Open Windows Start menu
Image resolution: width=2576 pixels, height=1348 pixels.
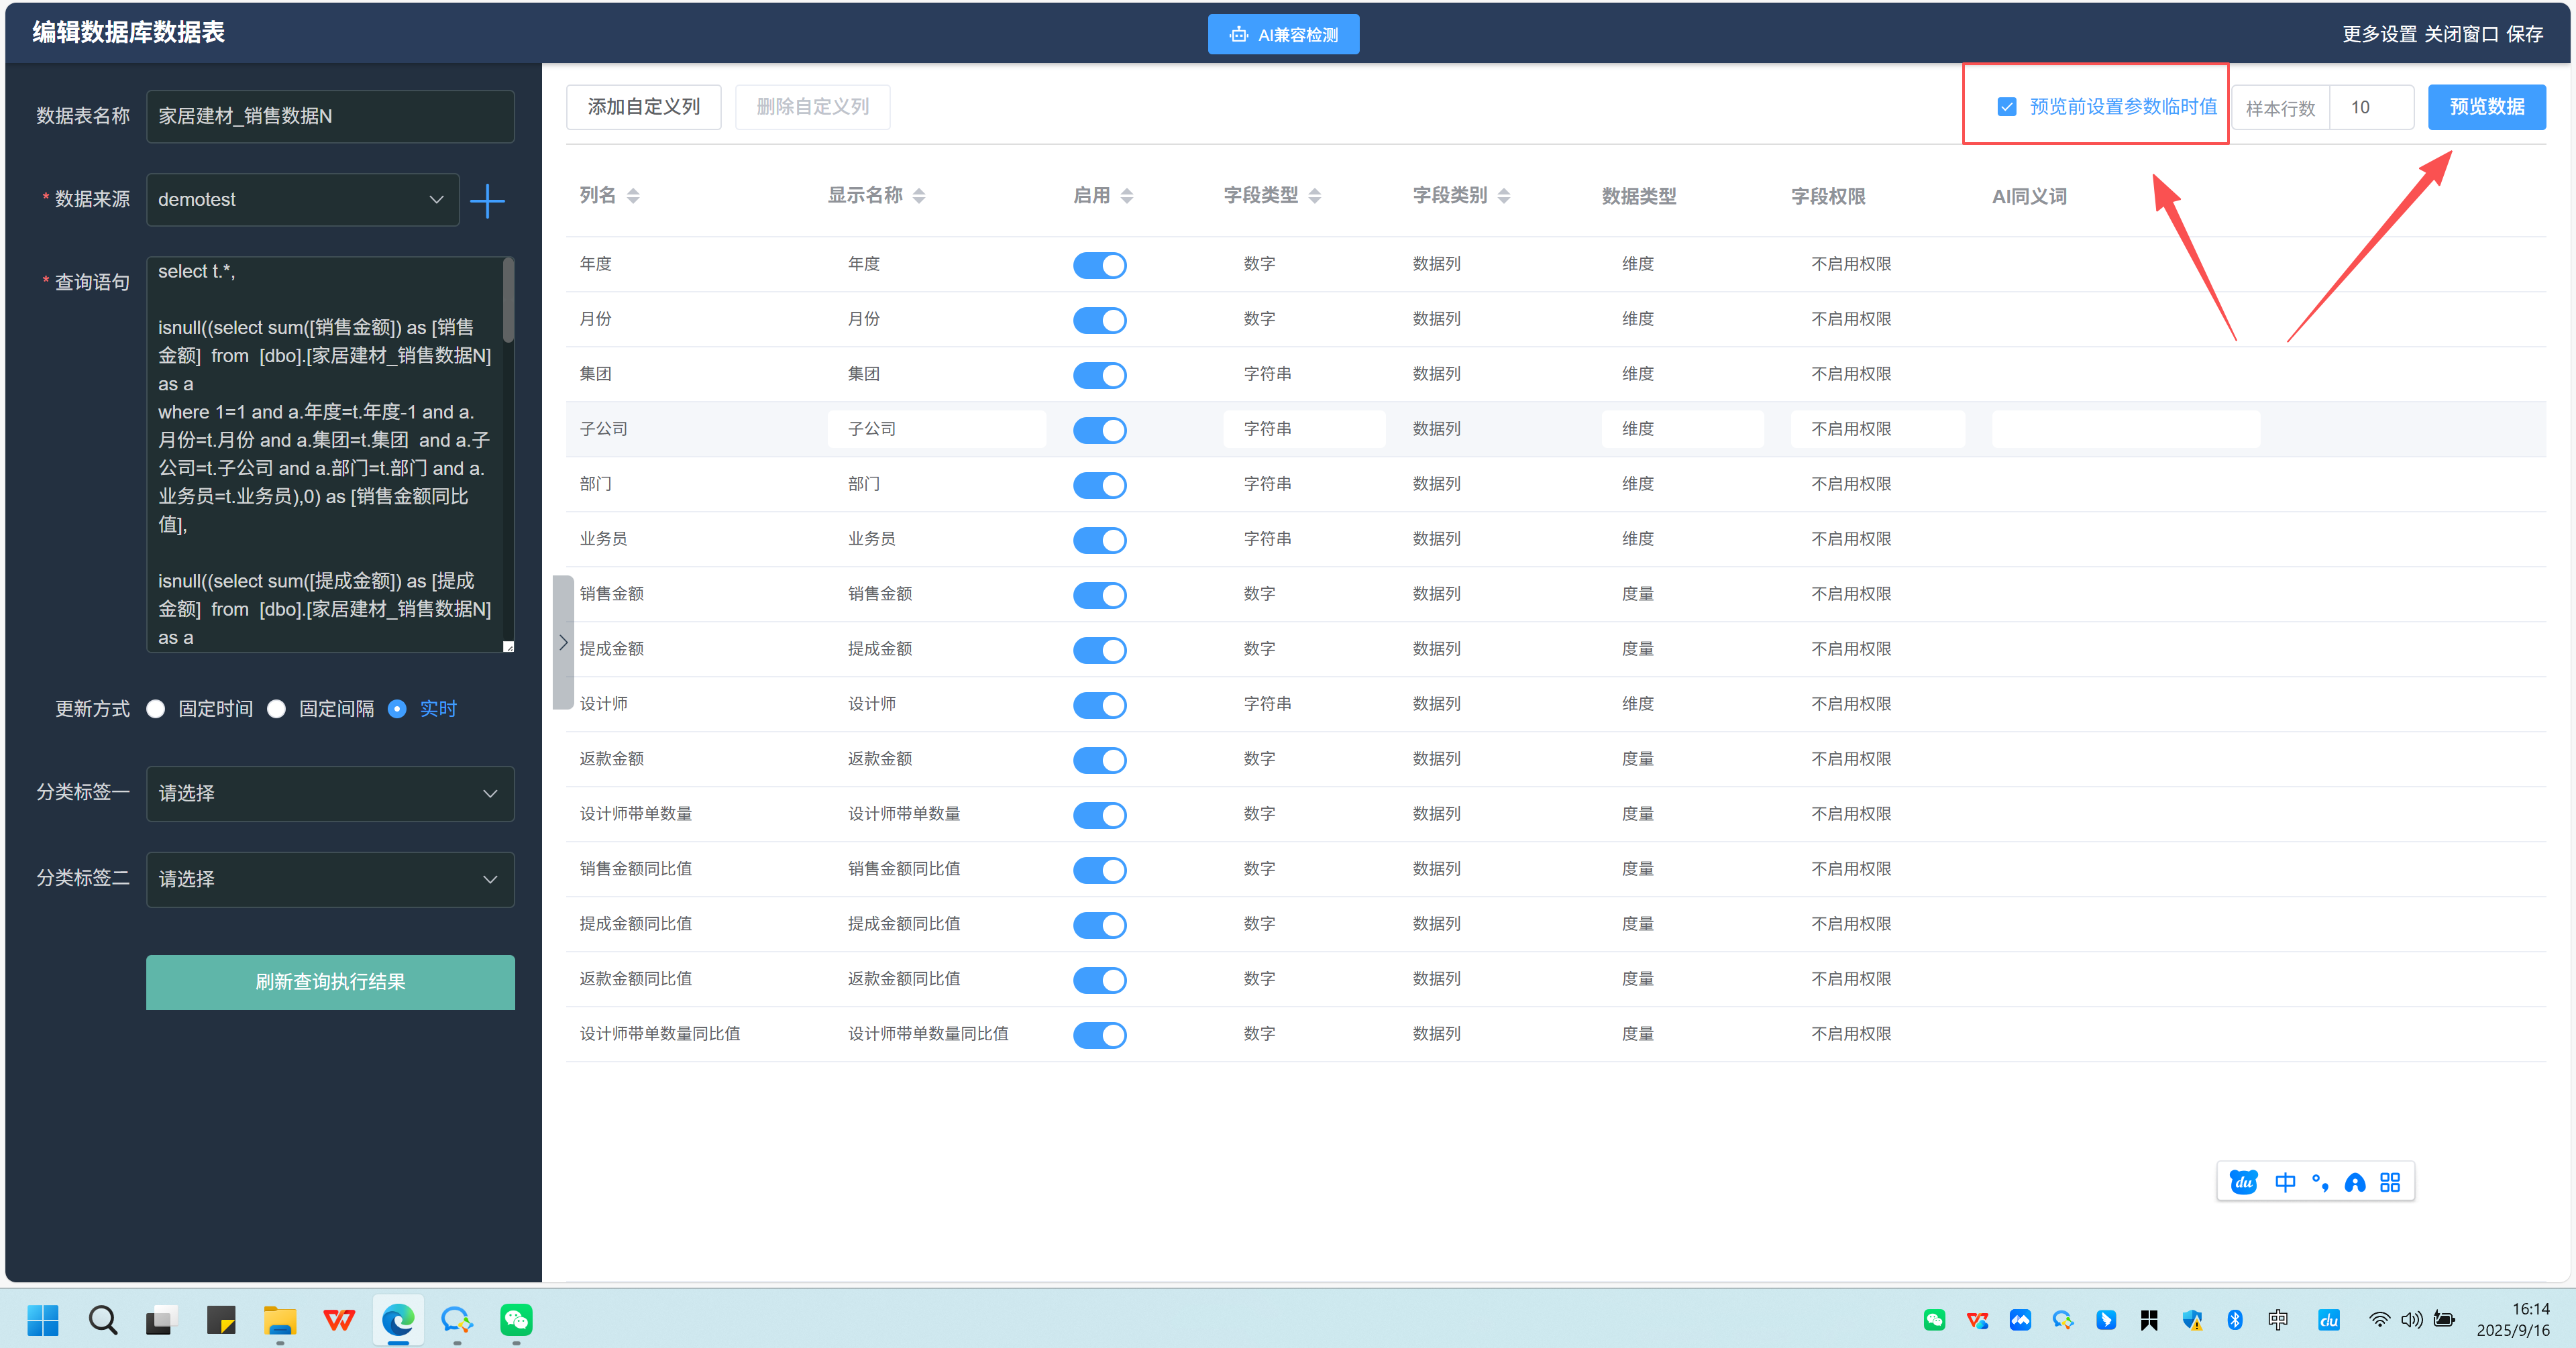point(42,1320)
